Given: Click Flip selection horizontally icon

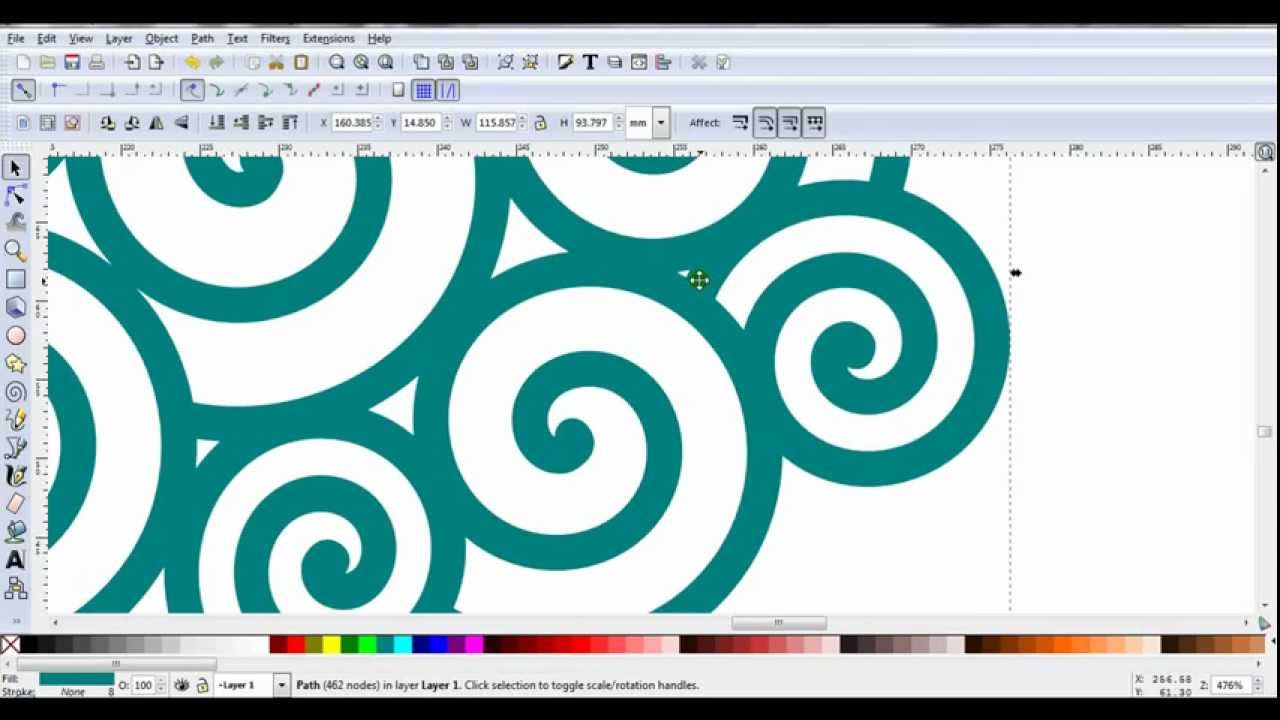Looking at the screenshot, I should point(156,123).
